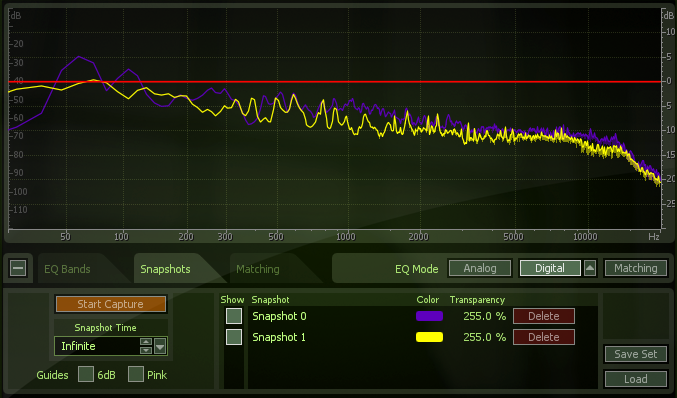This screenshot has height=398, width=677.
Task: Change the purple color swatch of Snapshot 0
Action: (x=429, y=316)
